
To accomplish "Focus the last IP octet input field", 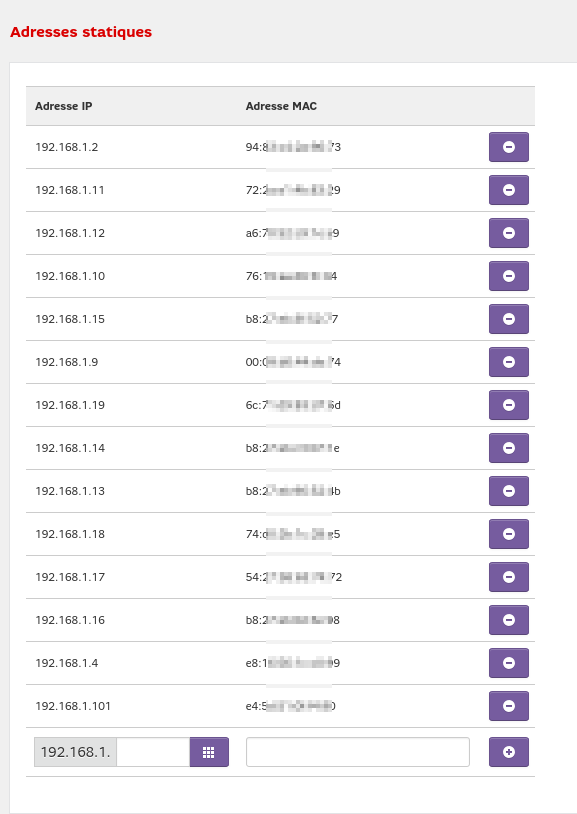I will 153,752.
